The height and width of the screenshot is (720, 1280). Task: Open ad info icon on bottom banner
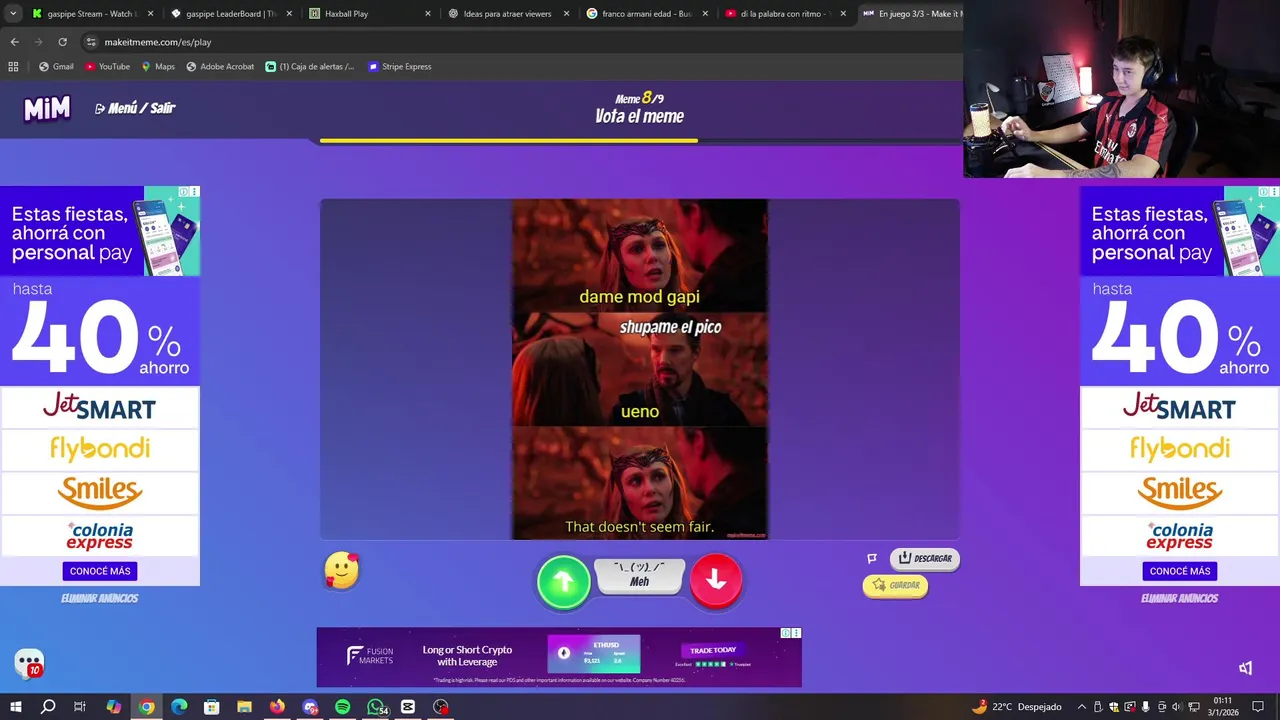786,633
